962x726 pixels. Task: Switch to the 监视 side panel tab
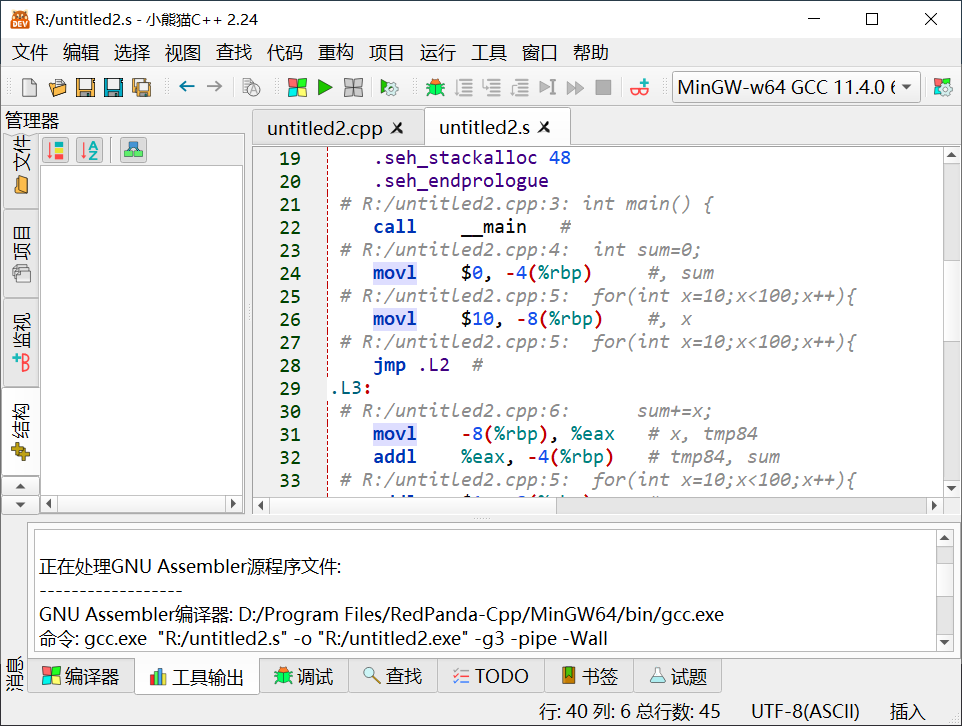point(21,342)
